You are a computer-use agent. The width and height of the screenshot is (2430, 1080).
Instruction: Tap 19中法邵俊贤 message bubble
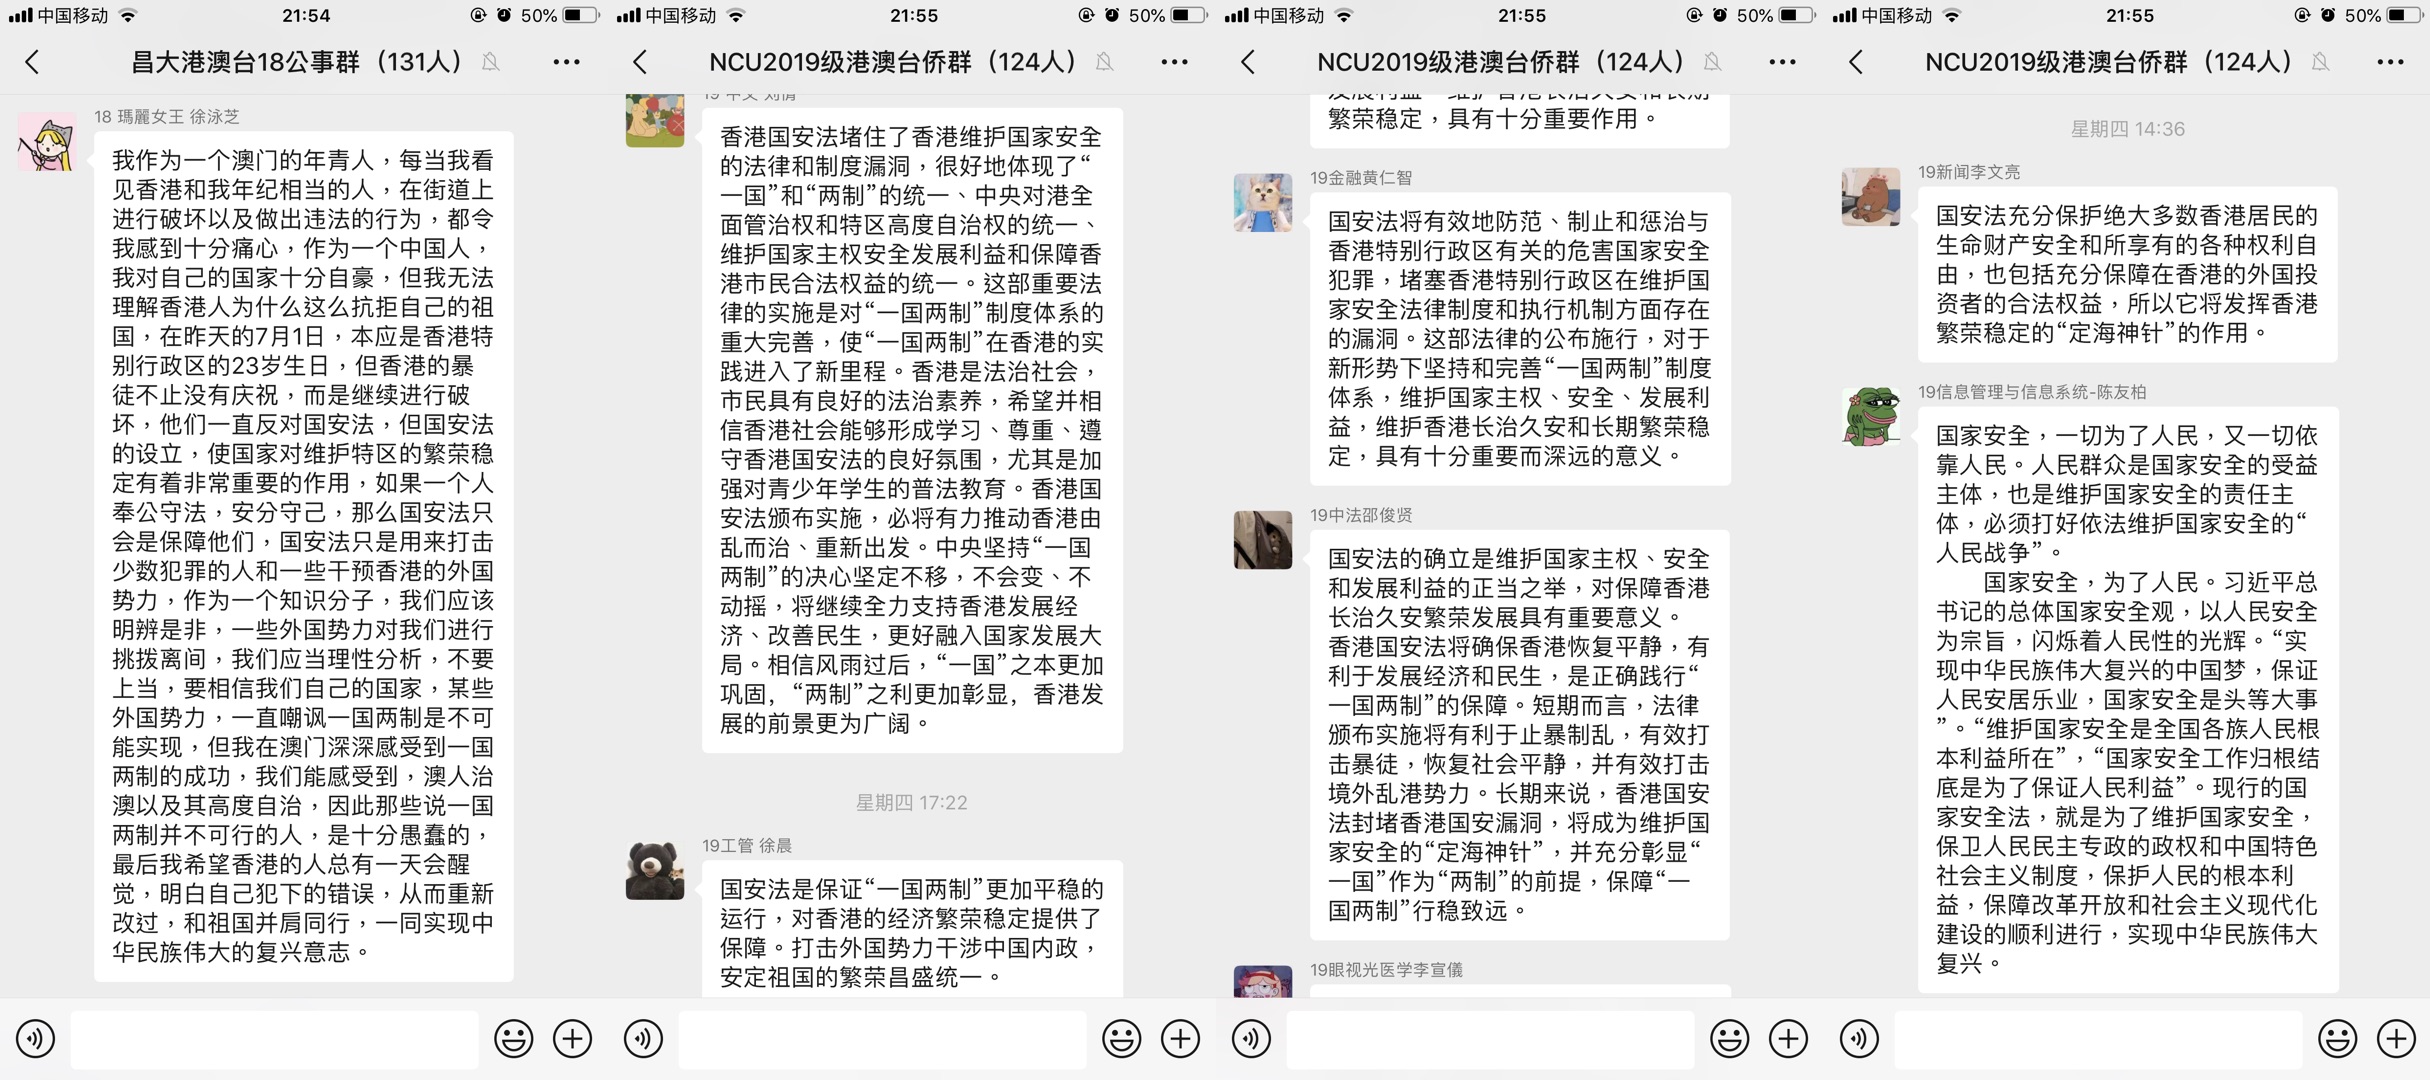tap(1520, 735)
